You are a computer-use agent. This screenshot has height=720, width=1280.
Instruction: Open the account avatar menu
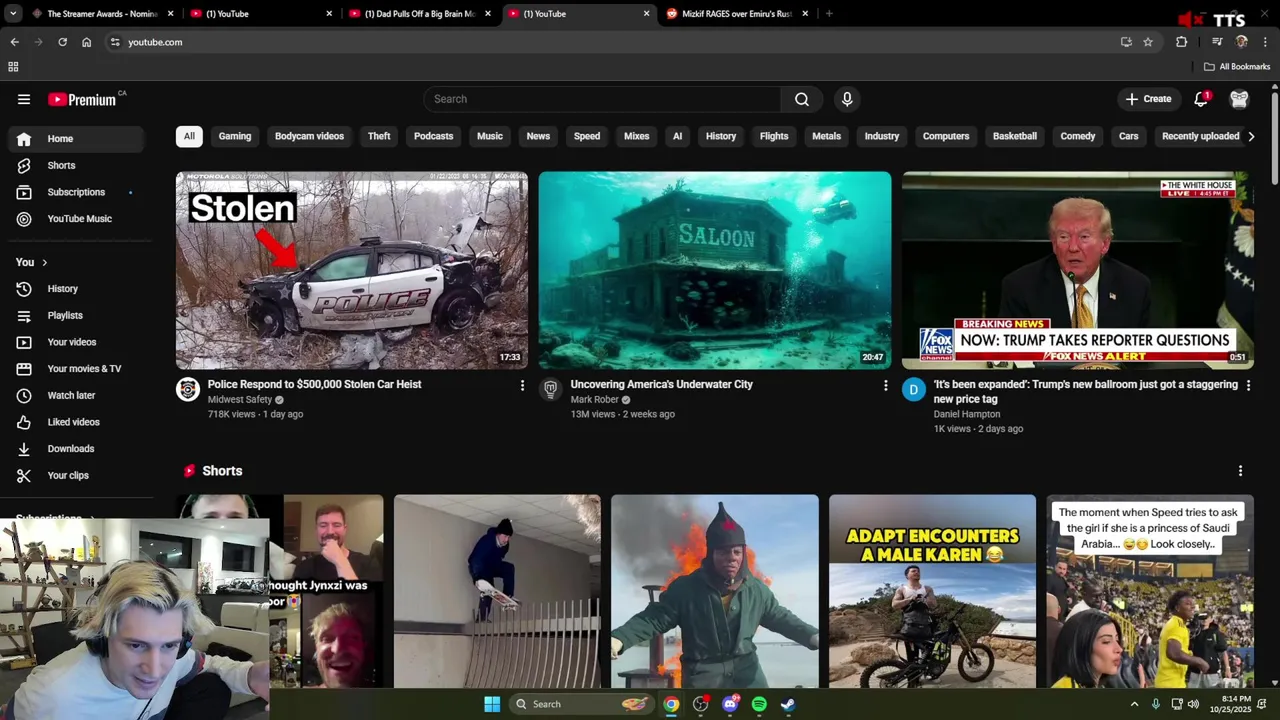[1239, 99]
